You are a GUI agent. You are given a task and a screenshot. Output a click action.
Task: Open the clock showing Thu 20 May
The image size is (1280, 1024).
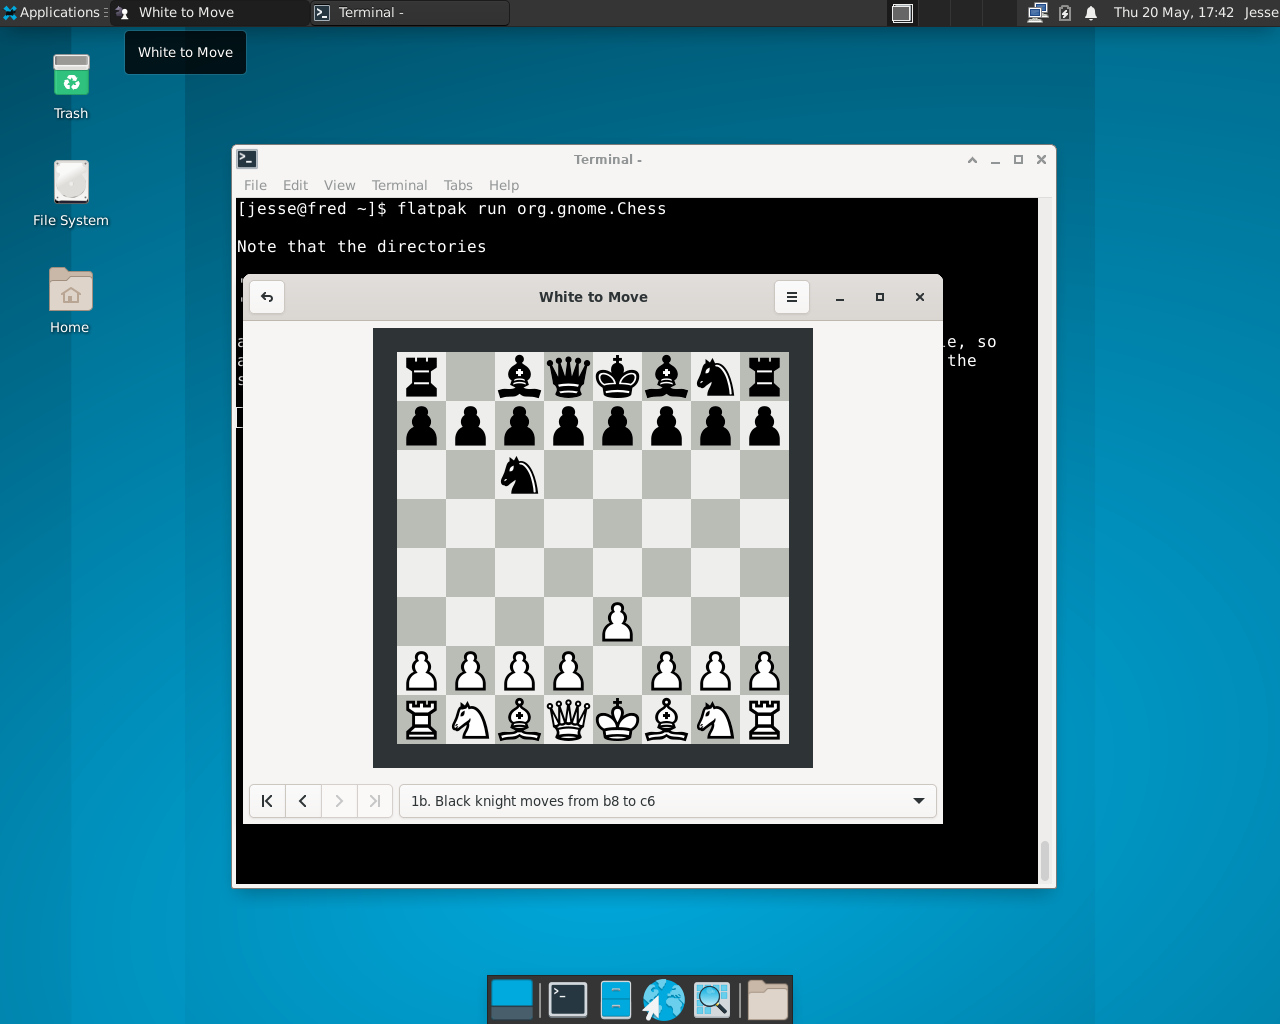click(1173, 13)
